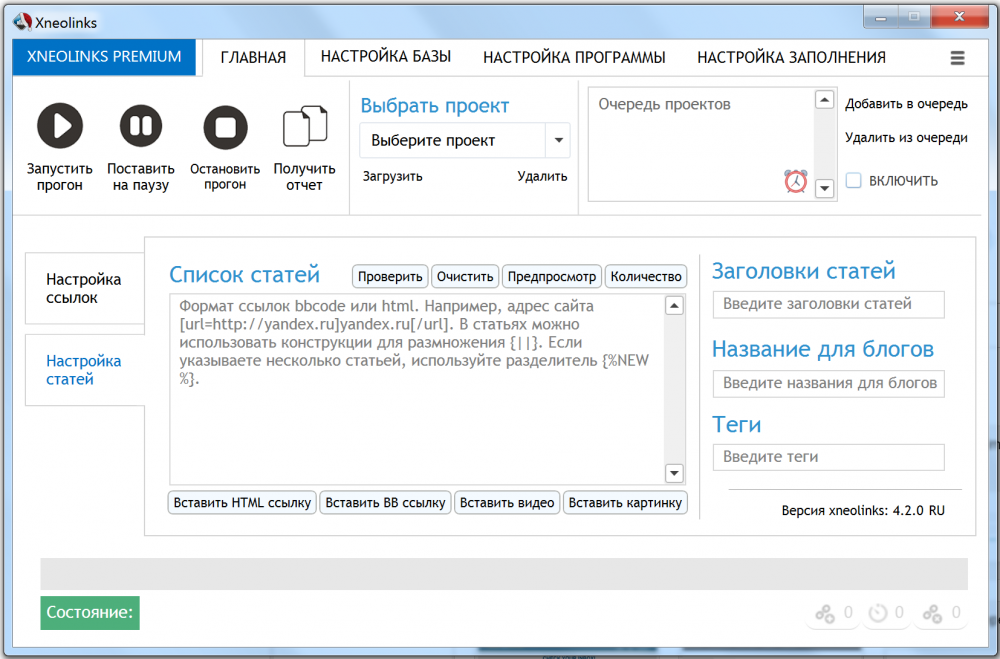This screenshot has height=659, width=1000.
Task: Start the run with the play icon
Action: [x=59, y=126]
